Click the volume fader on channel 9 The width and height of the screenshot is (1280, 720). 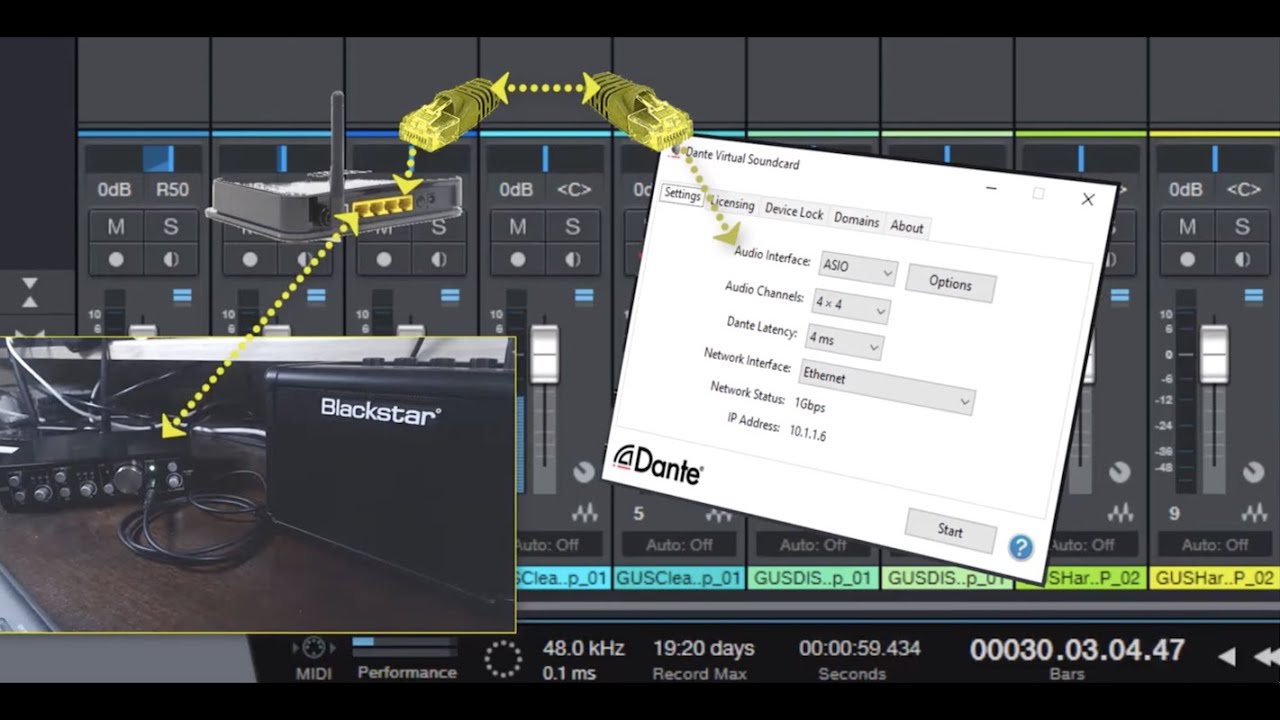pyautogui.click(x=1214, y=354)
